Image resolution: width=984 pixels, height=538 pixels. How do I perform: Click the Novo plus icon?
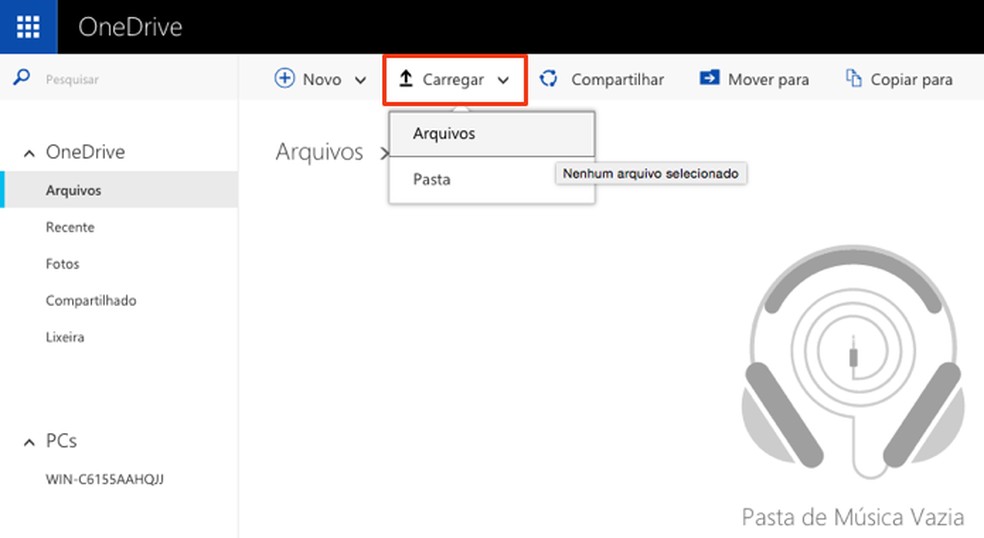pyautogui.click(x=284, y=78)
